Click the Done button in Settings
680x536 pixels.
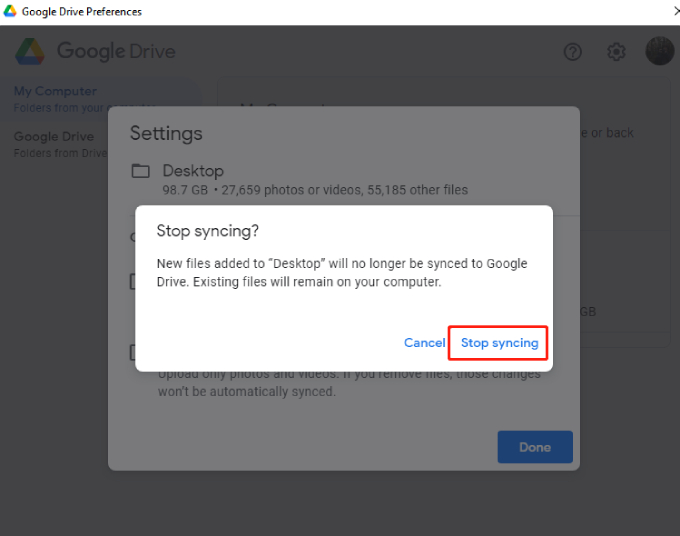535,447
